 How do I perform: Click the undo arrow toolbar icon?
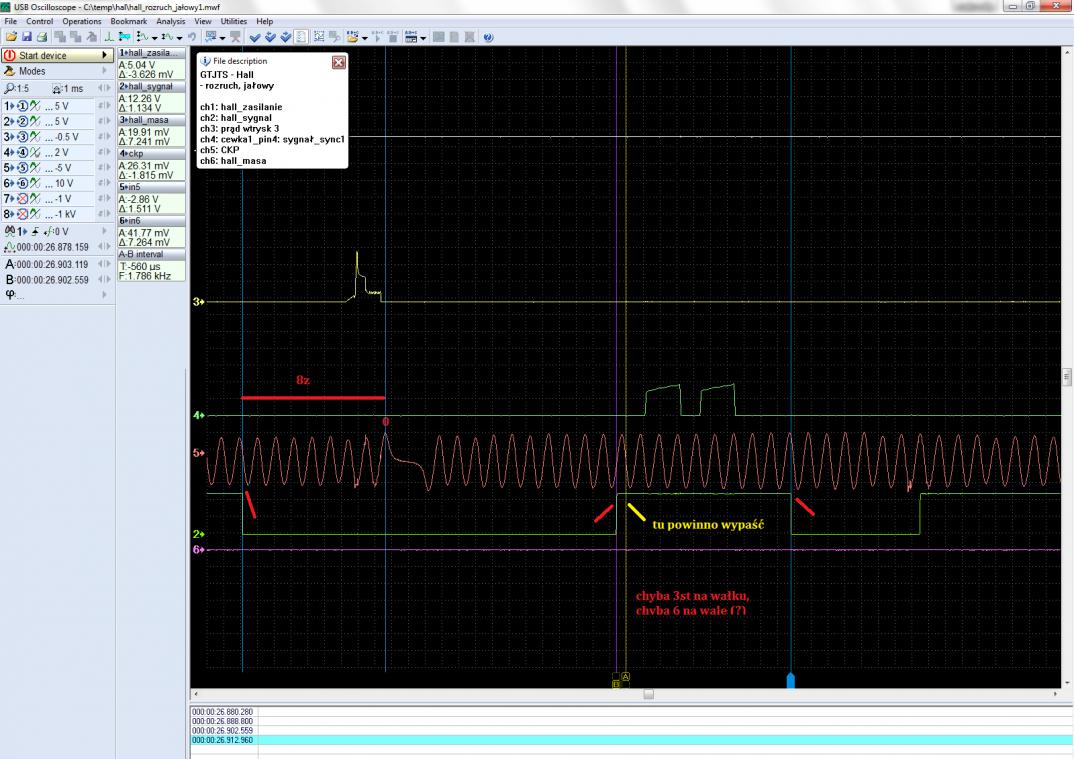(190, 37)
